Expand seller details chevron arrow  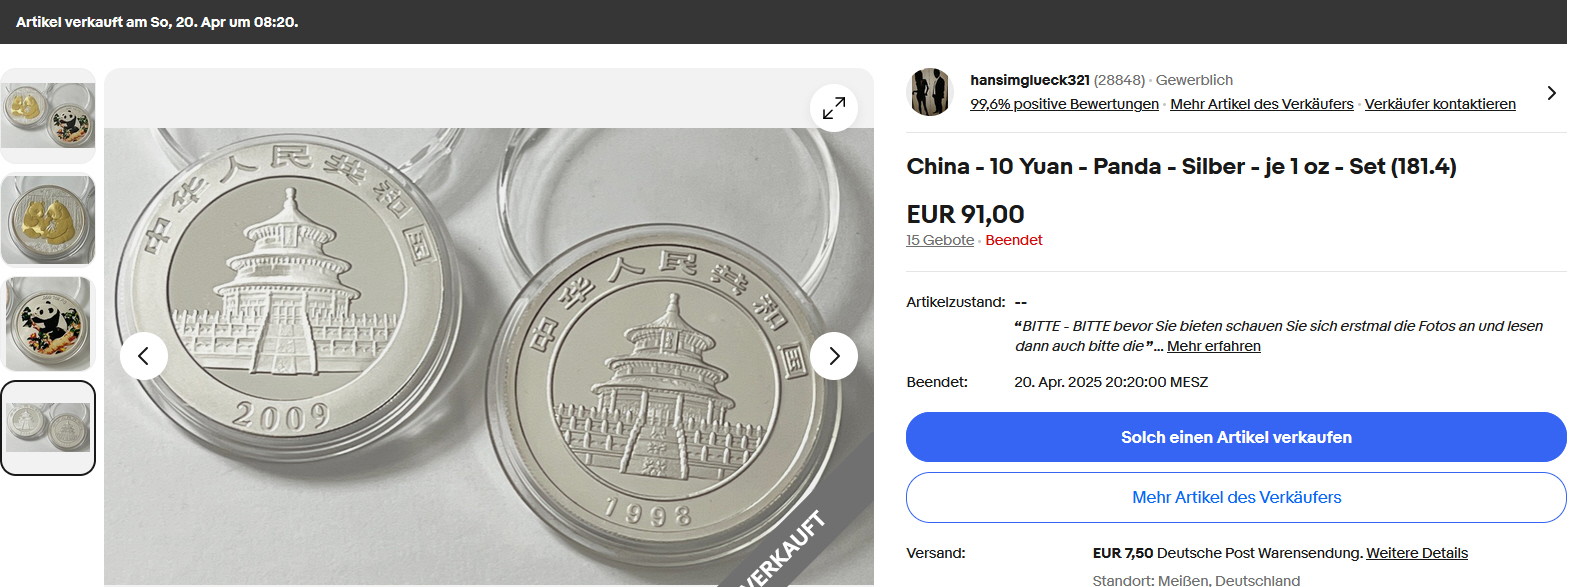pyautogui.click(x=1551, y=93)
